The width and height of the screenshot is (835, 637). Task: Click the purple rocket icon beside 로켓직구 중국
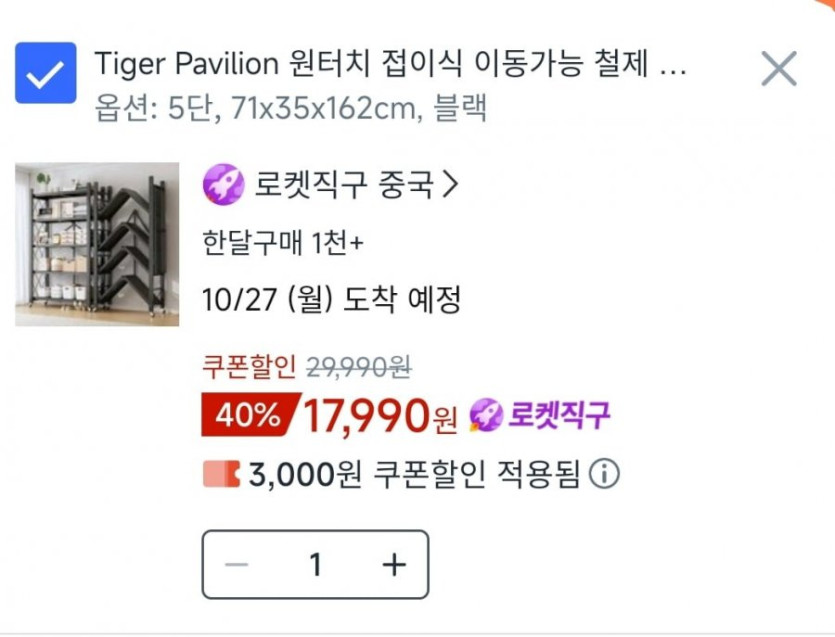click(224, 184)
